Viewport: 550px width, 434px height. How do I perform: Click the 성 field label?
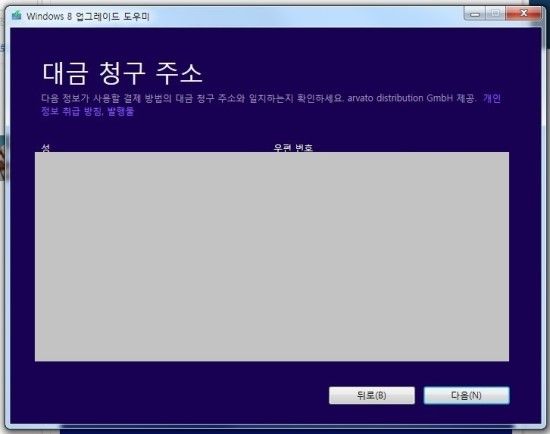(x=46, y=148)
